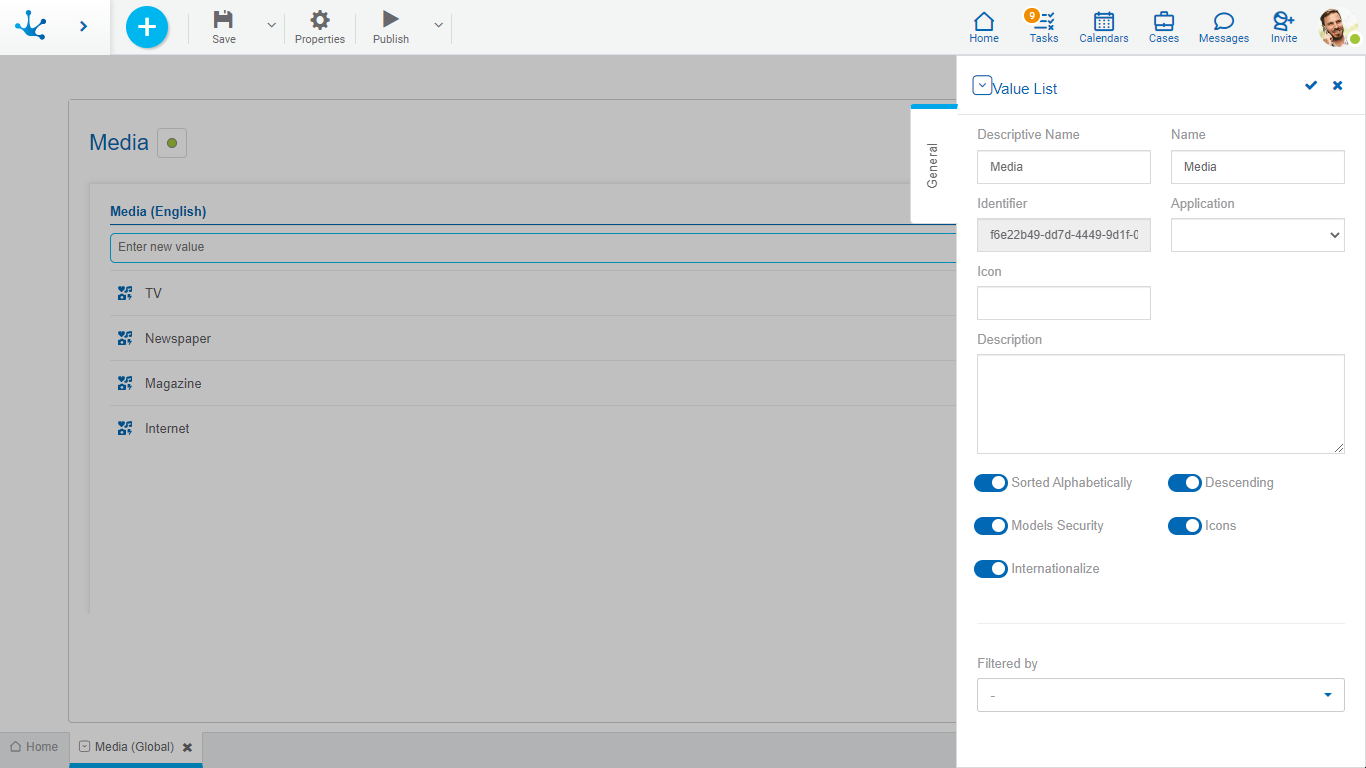Toggle Sorted Alphabetically switch

pyautogui.click(x=991, y=483)
